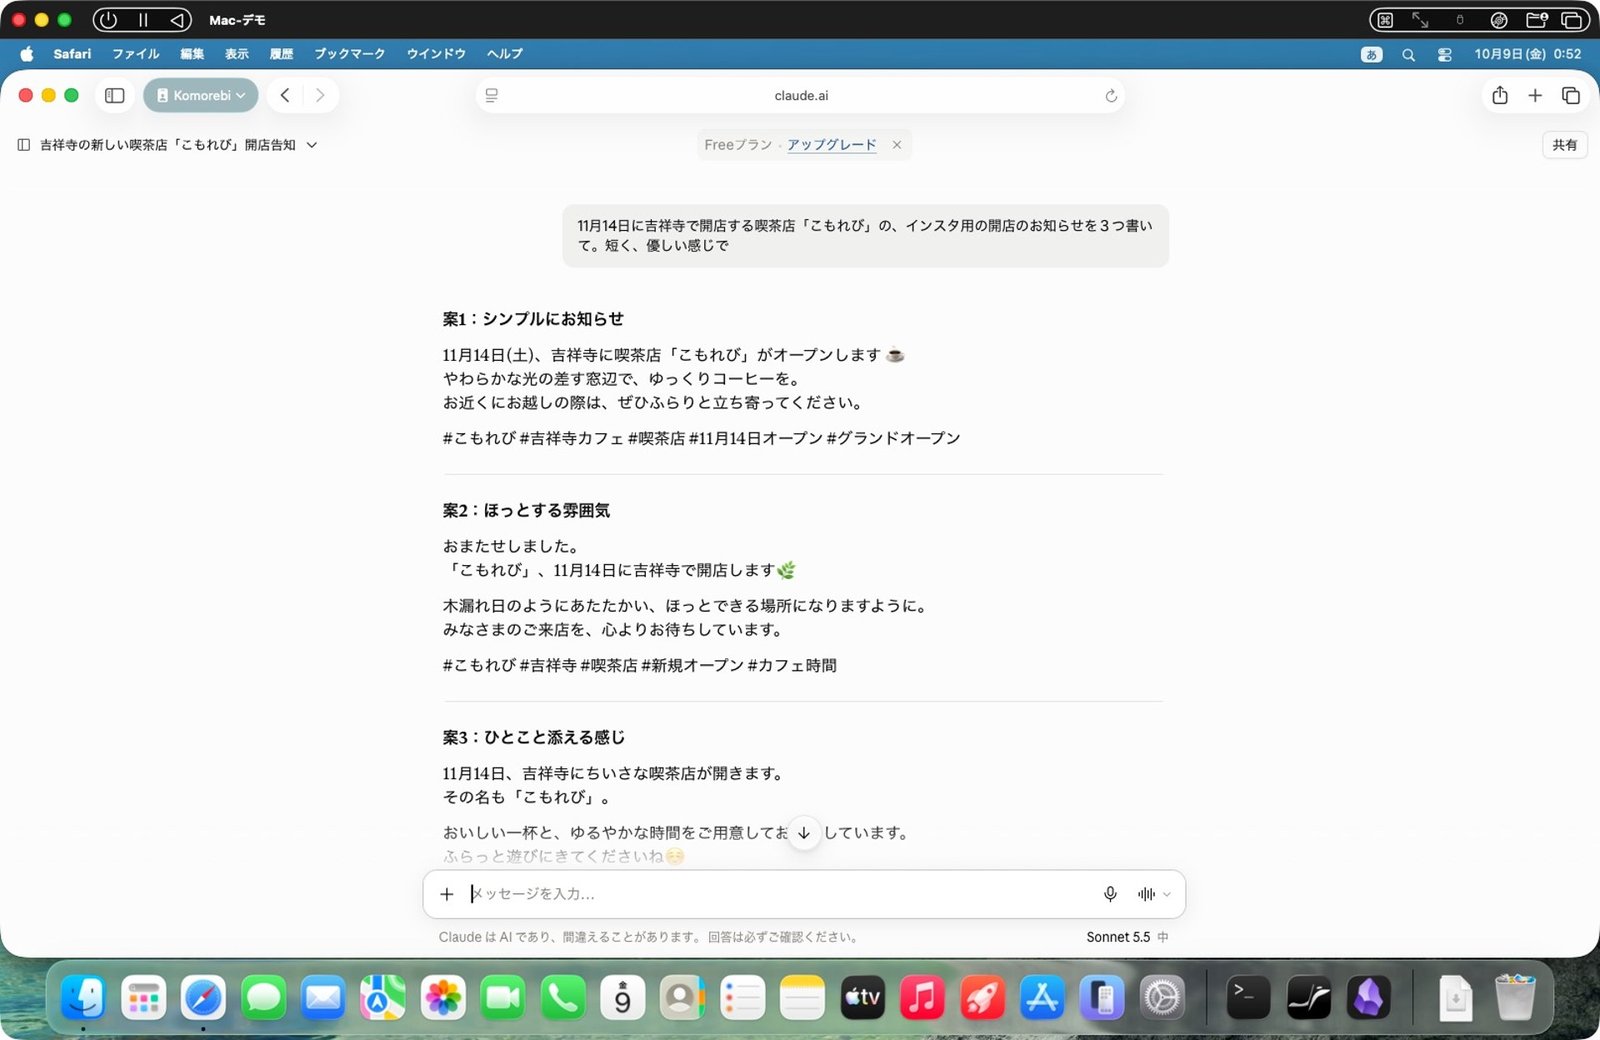1600x1040 pixels.
Task: Click the 共有 share button
Action: pyautogui.click(x=1564, y=145)
